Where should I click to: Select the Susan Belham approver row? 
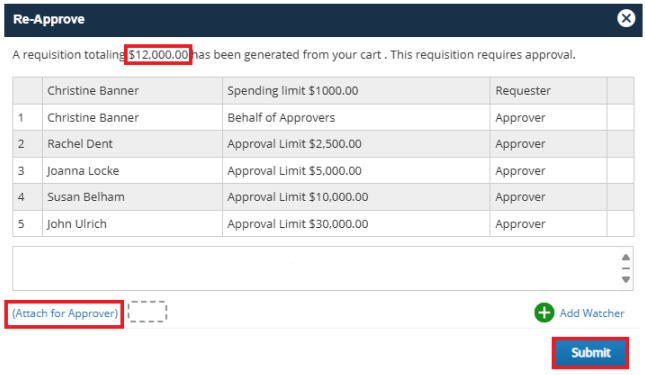click(323, 197)
